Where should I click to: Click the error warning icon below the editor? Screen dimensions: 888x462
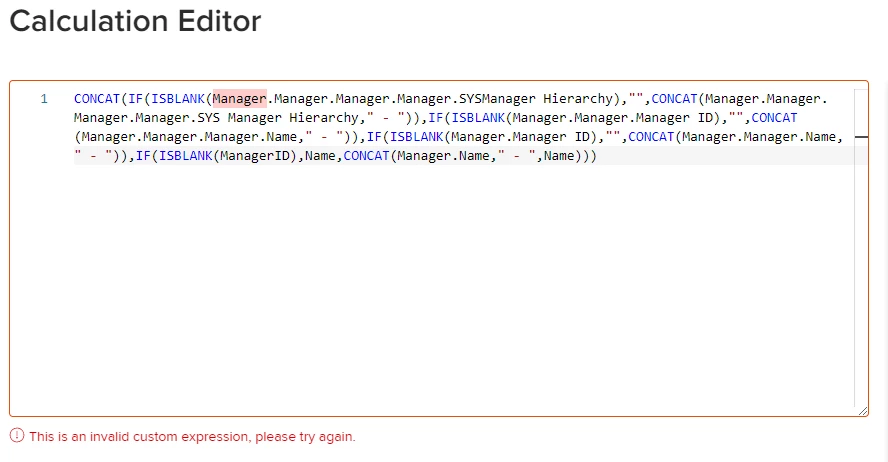click(17, 436)
